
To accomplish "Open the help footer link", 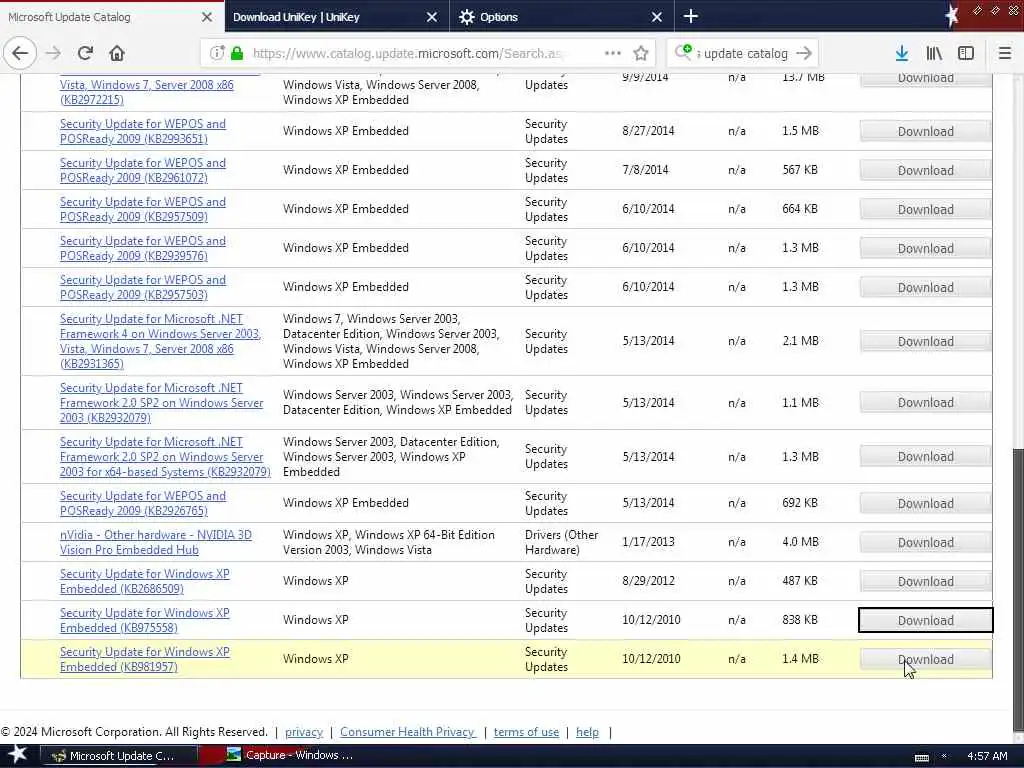I will (587, 732).
